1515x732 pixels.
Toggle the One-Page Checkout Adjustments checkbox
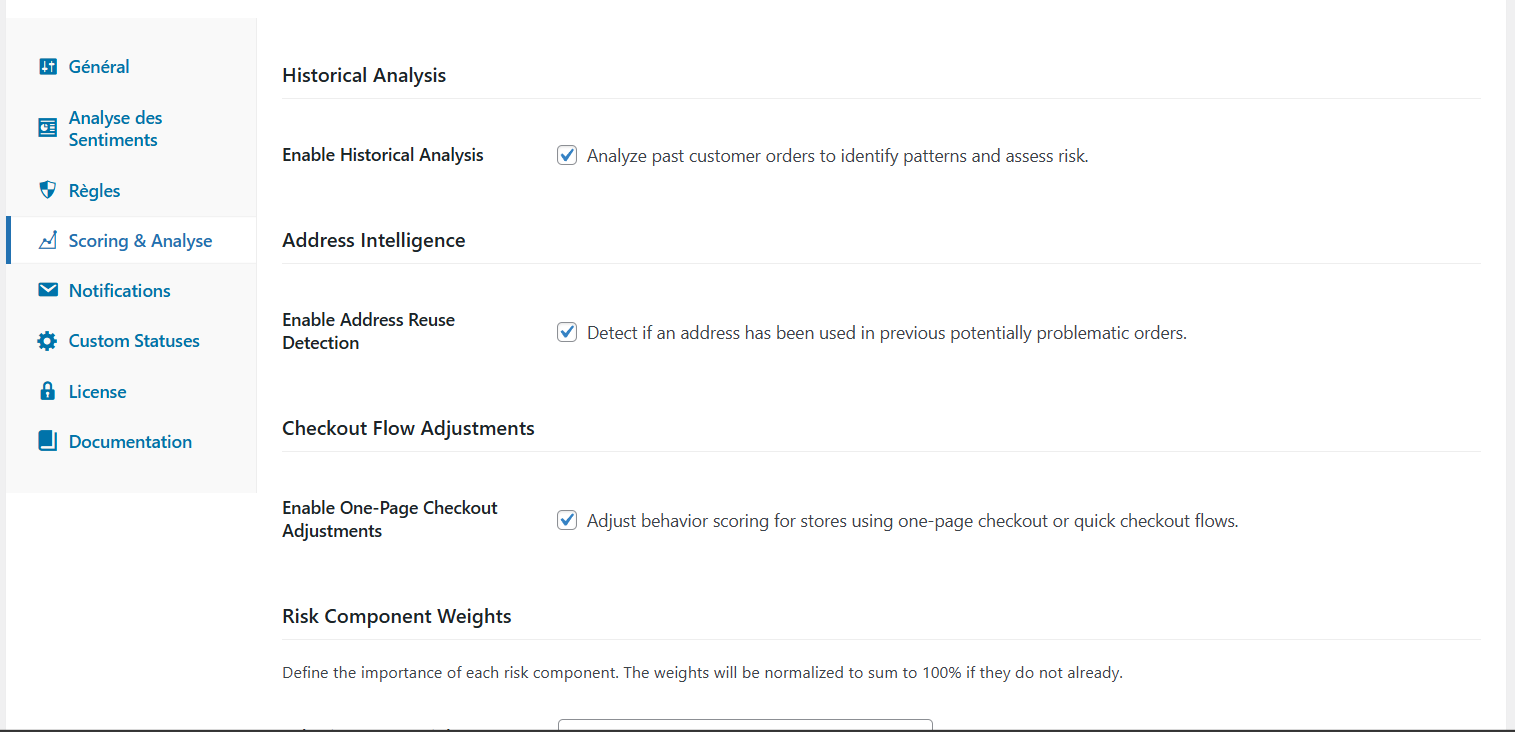tap(567, 520)
